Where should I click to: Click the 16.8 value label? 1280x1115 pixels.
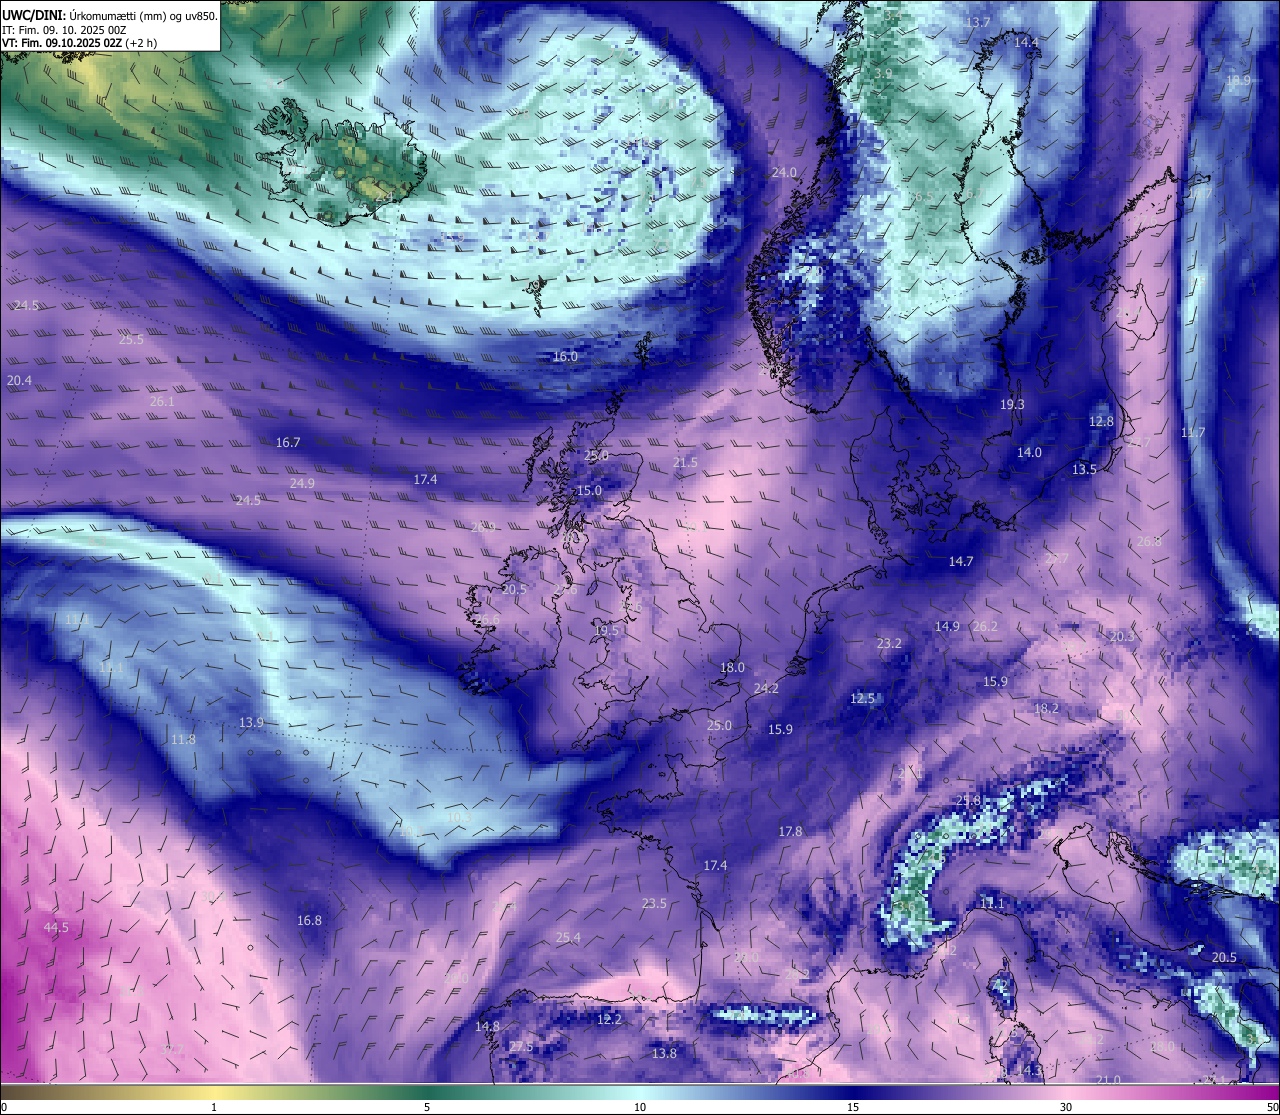click(x=309, y=920)
